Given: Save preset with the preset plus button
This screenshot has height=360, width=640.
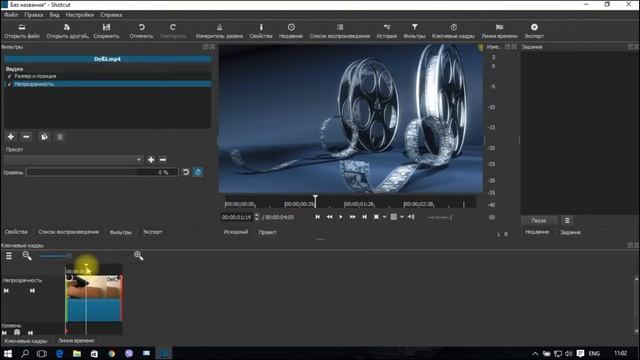Looking at the screenshot, I should 151,160.
